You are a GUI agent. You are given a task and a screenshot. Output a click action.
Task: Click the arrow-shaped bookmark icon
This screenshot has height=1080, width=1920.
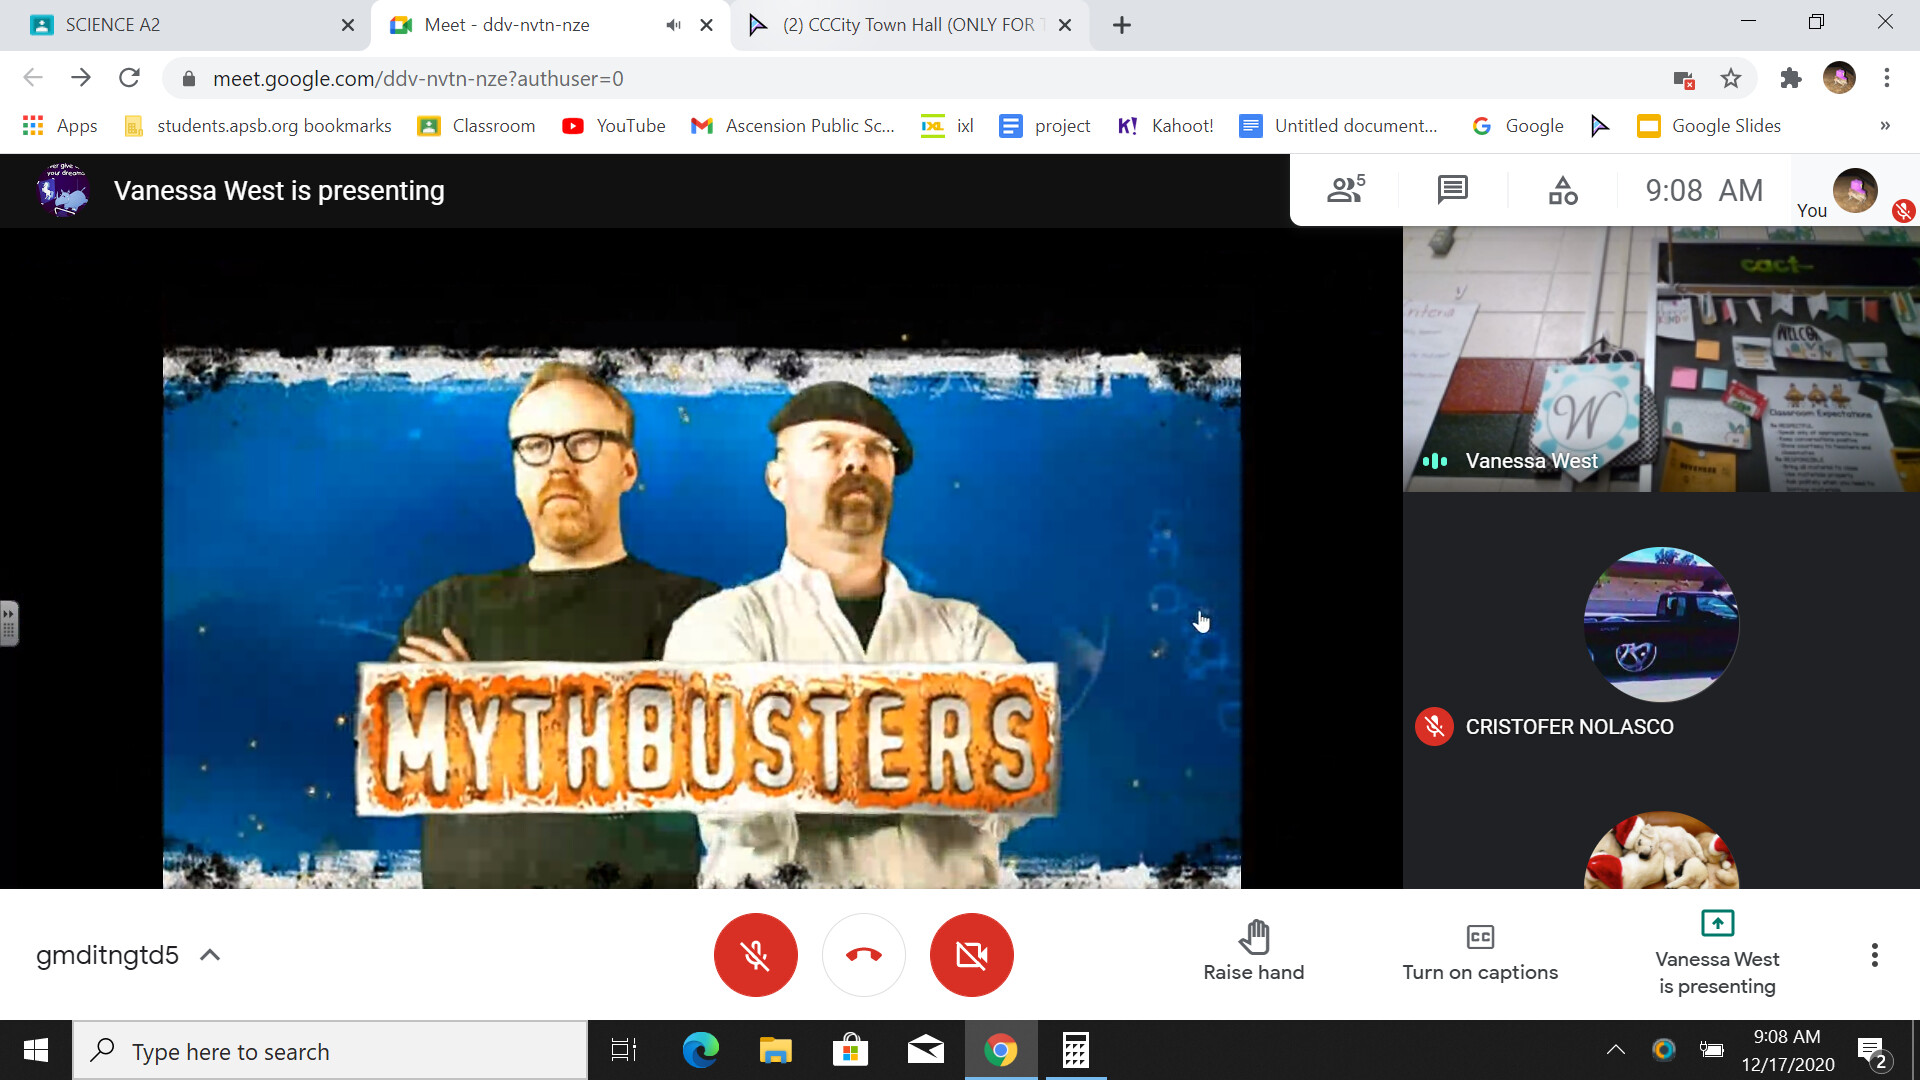coord(1600,126)
